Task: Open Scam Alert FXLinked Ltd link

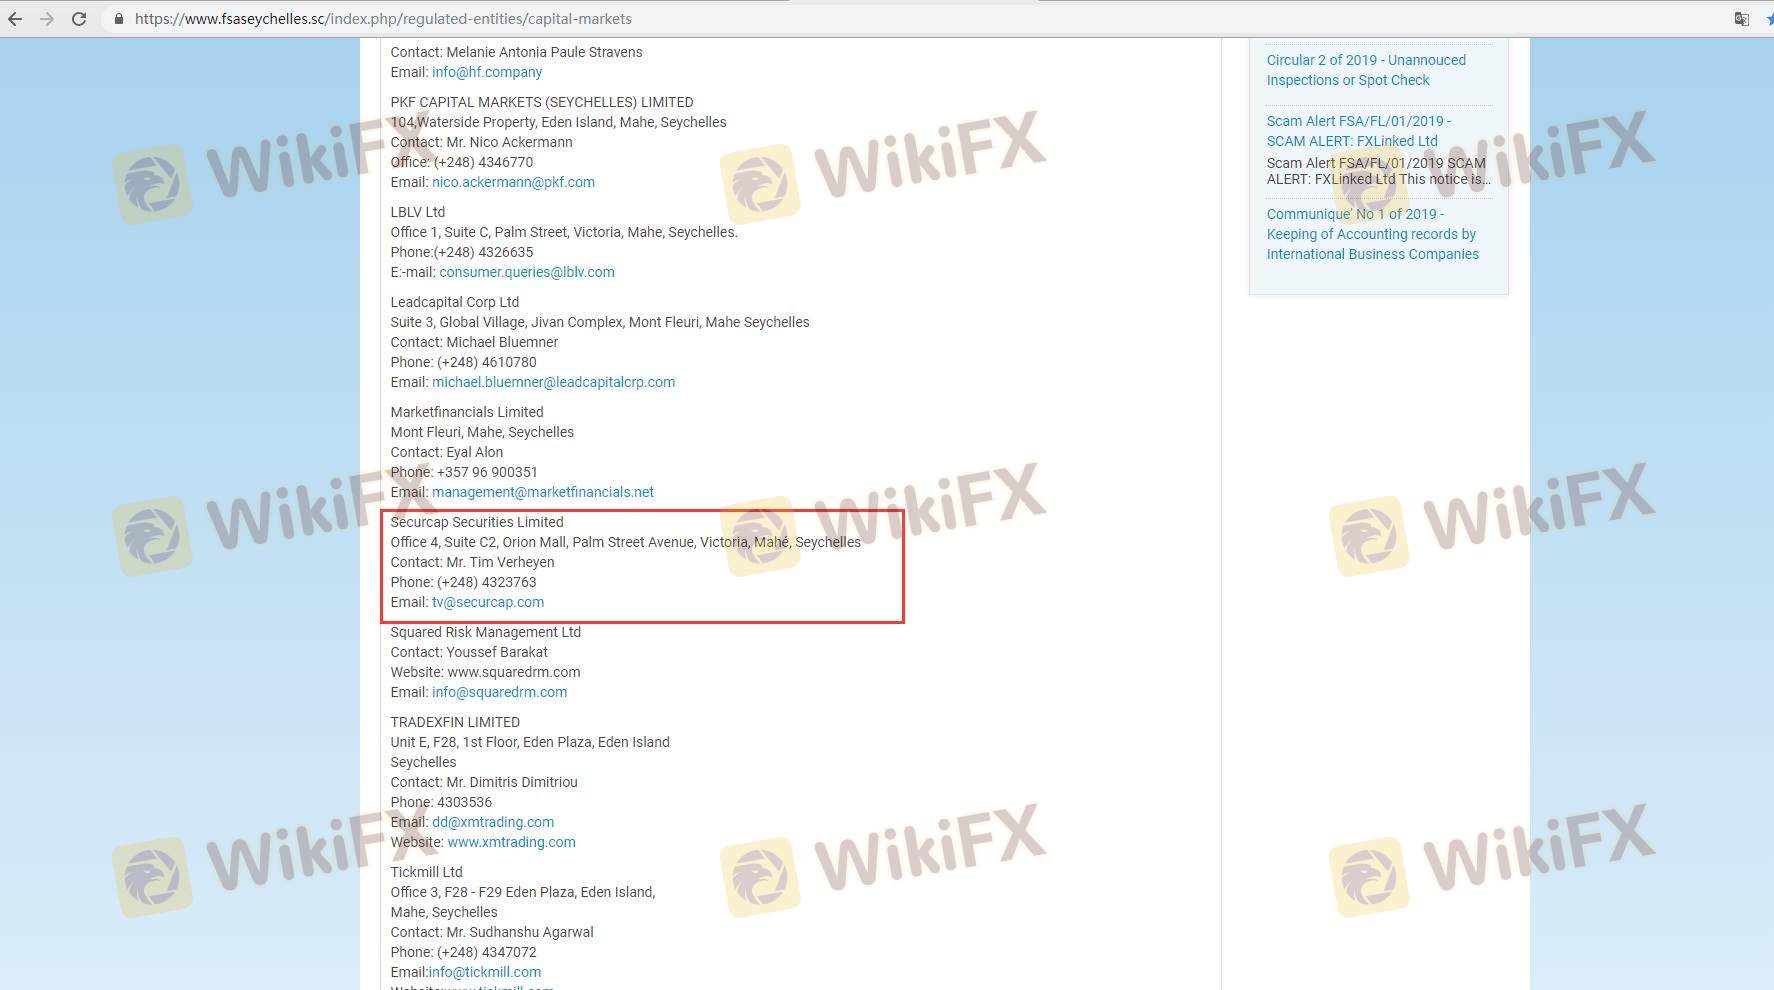Action: tap(1359, 131)
